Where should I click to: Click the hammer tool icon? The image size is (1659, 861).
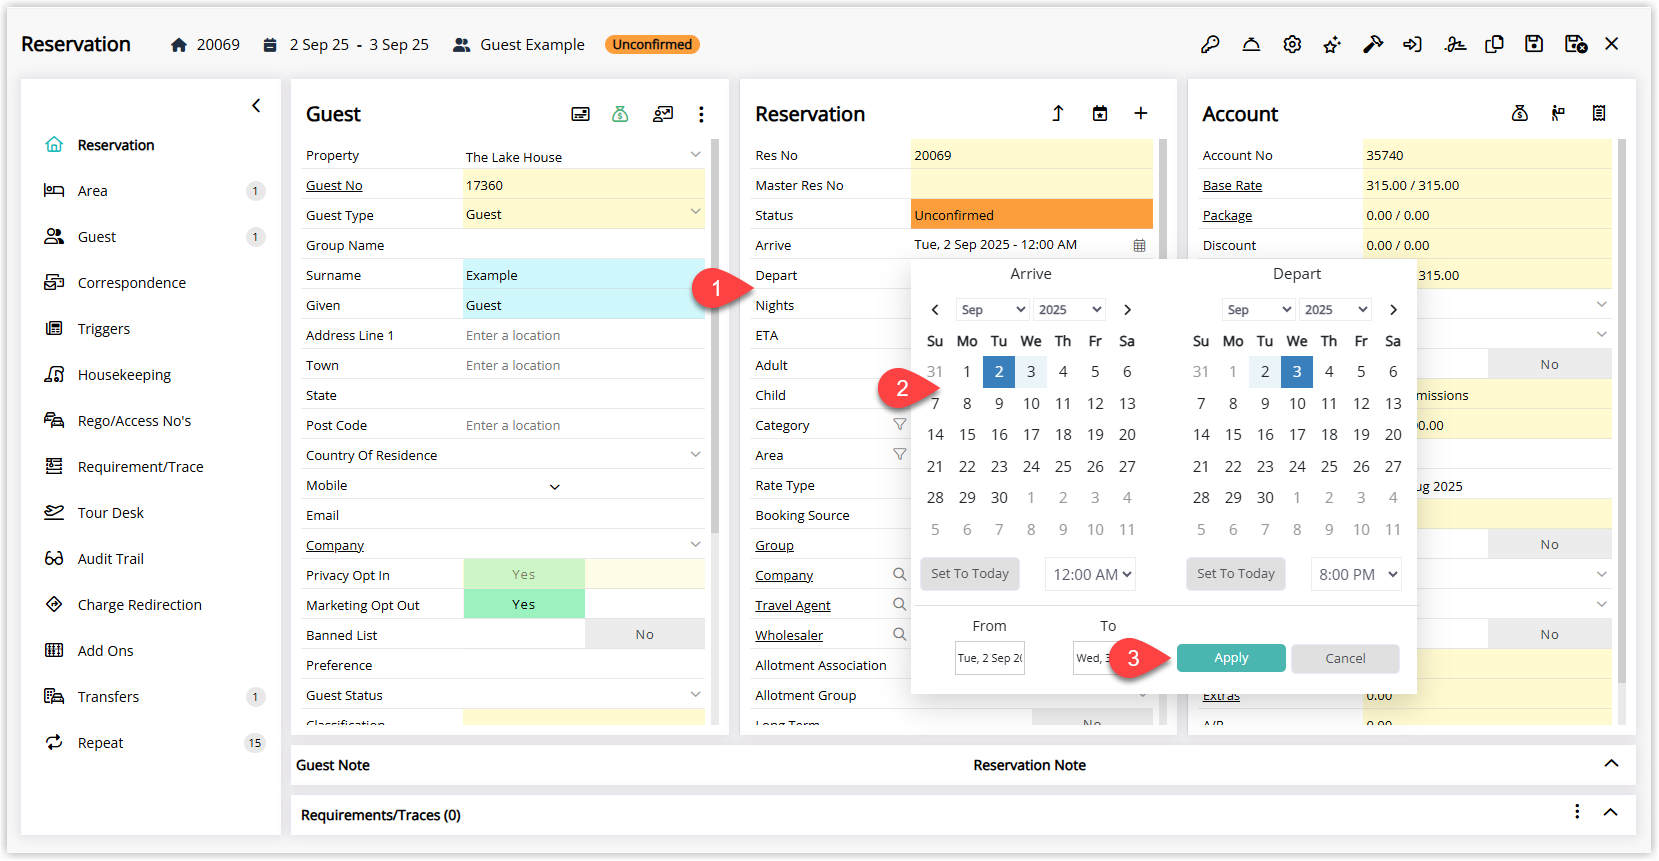(x=1373, y=44)
